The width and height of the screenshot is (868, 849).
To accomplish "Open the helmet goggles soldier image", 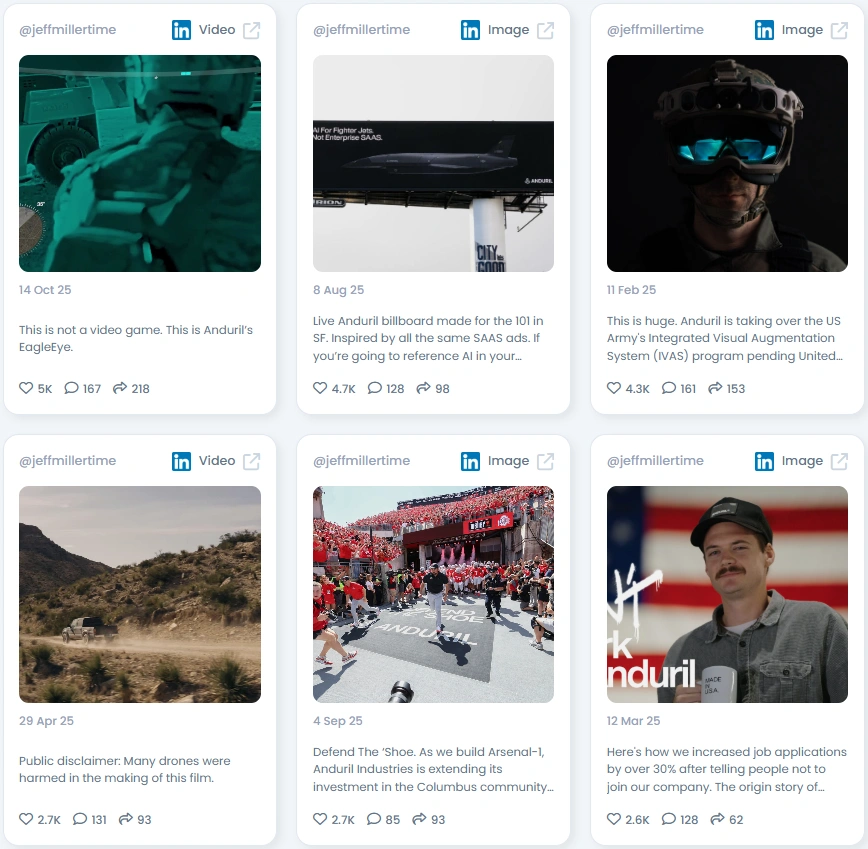I will click(727, 163).
